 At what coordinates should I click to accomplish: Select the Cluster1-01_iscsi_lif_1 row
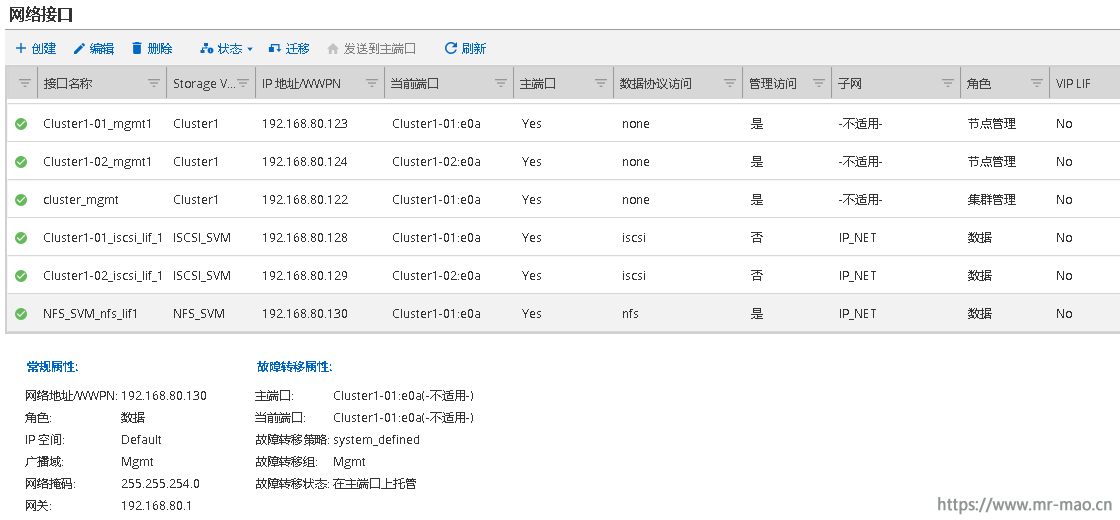[x=564, y=238]
